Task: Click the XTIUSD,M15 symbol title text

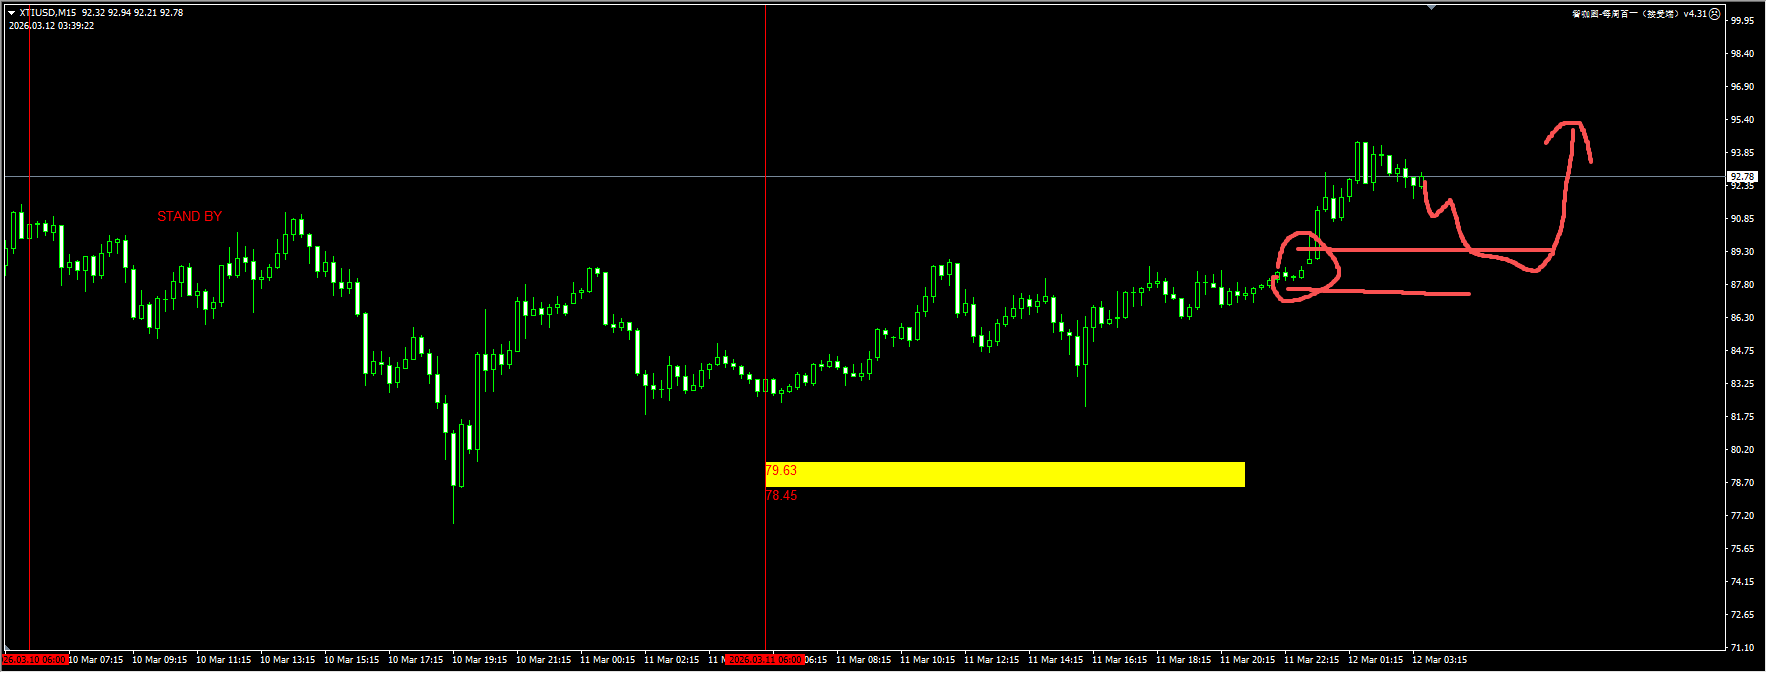Action: (x=48, y=13)
